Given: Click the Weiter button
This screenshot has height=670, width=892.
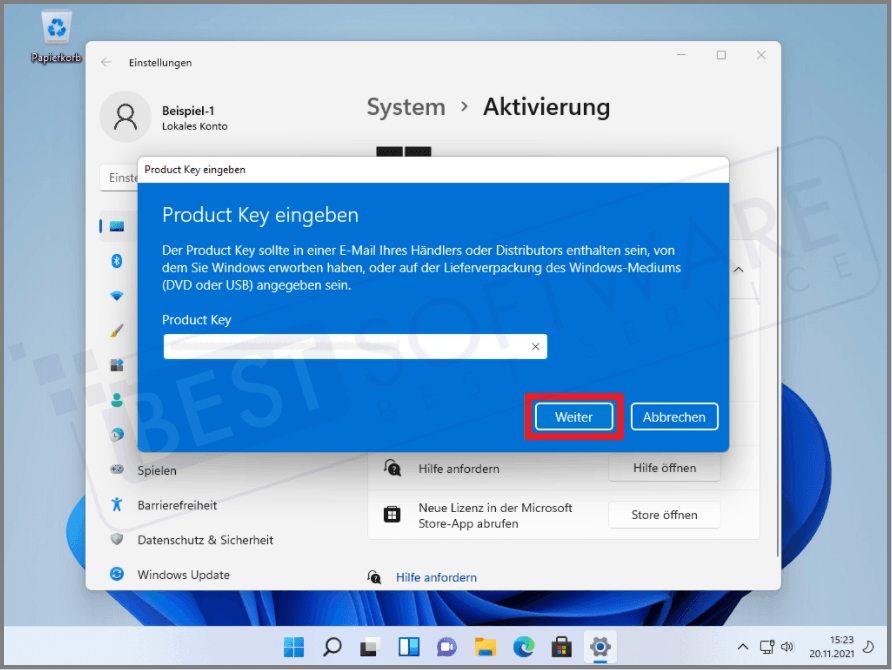Looking at the screenshot, I should click(x=573, y=416).
